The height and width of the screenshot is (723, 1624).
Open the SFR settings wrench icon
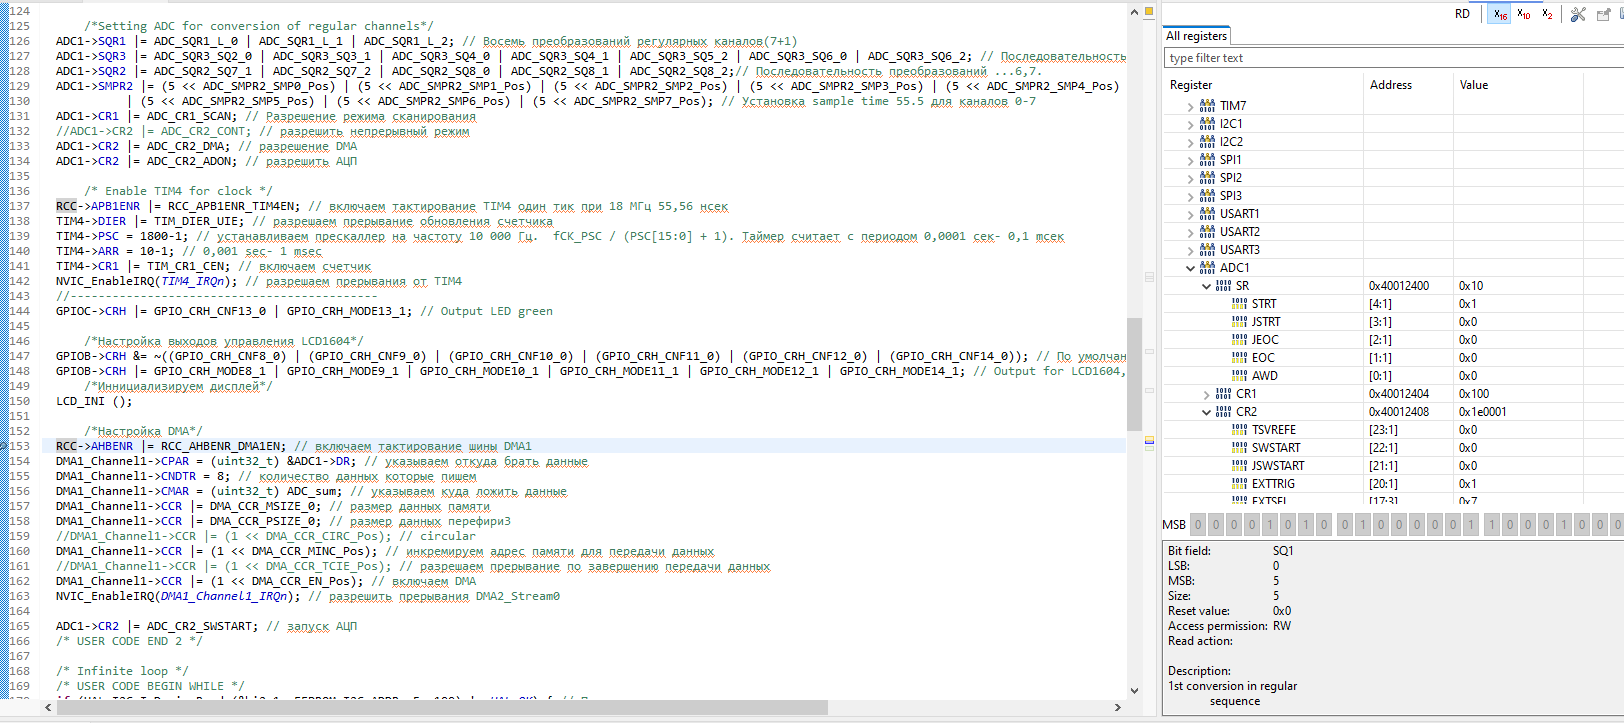pos(1578,14)
